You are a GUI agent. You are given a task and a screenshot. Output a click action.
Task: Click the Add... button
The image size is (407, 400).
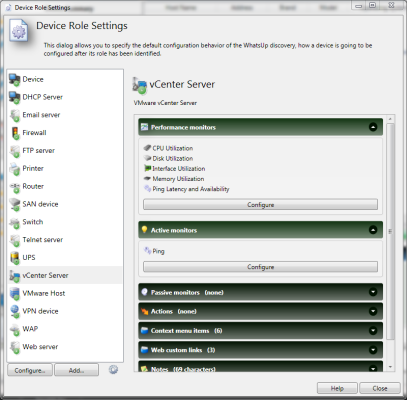[76, 370]
